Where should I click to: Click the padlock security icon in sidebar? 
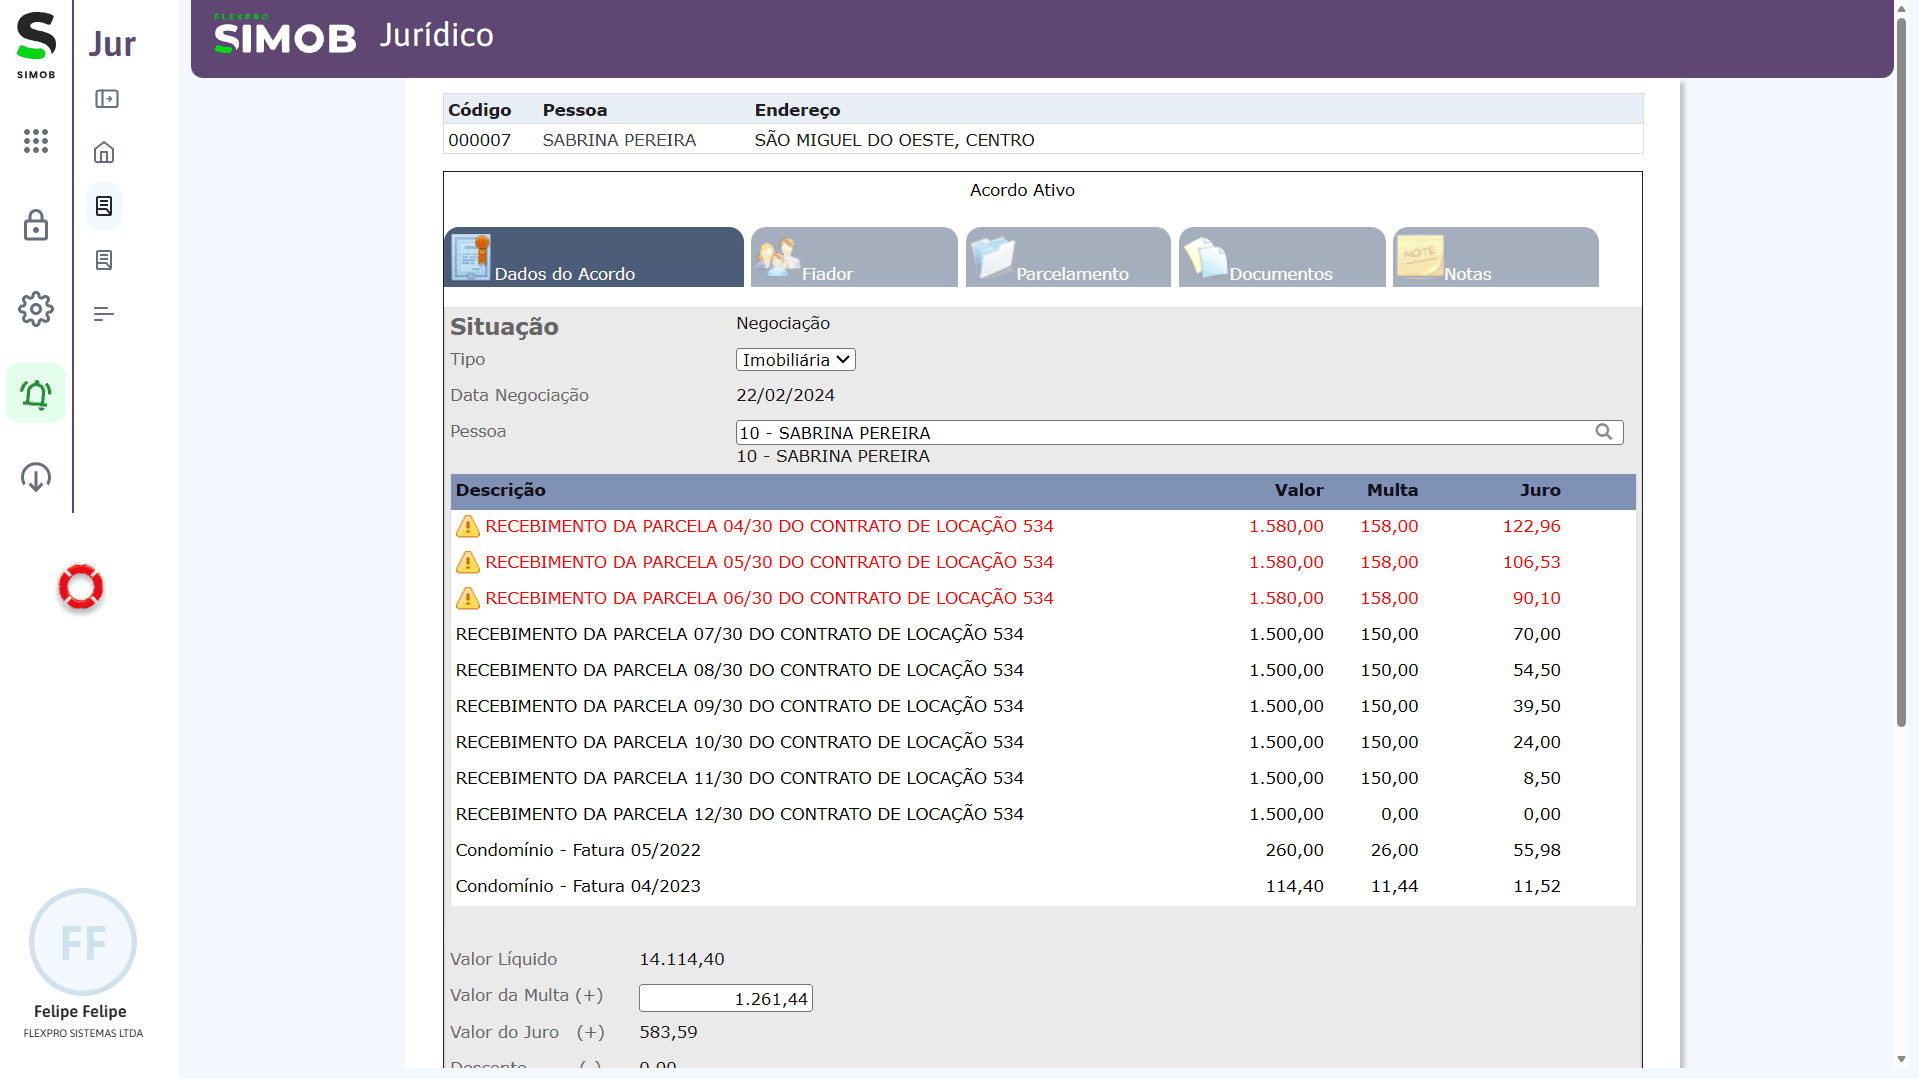pyautogui.click(x=36, y=226)
